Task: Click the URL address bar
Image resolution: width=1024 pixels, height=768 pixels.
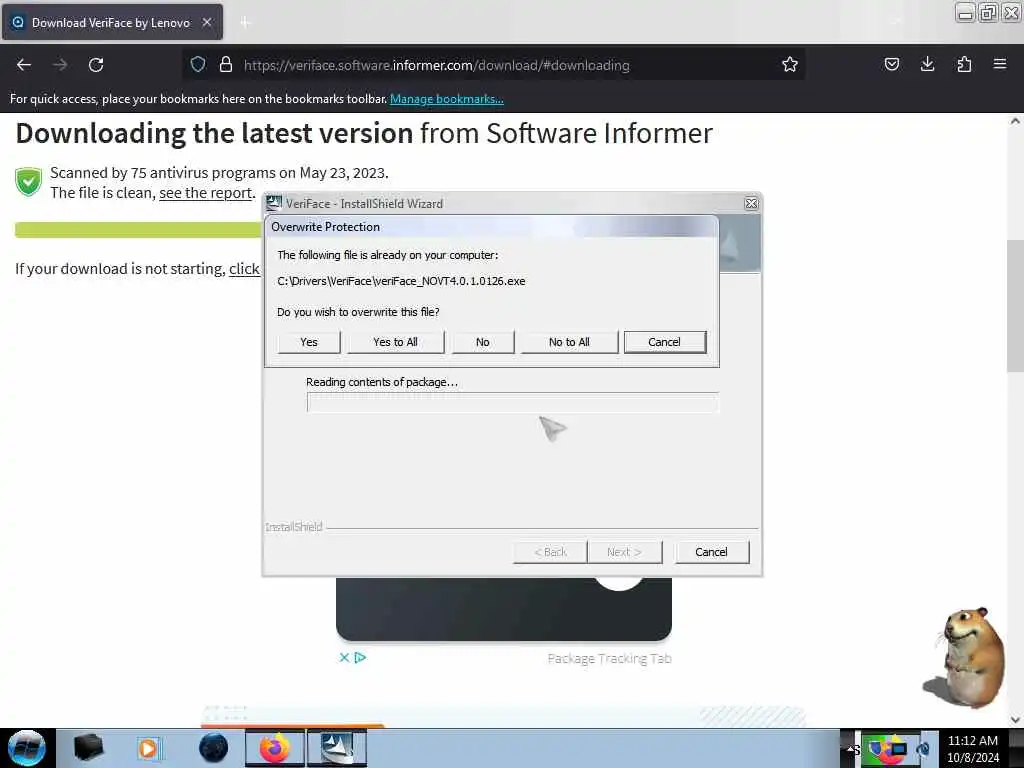Action: (x=493, y=65)
